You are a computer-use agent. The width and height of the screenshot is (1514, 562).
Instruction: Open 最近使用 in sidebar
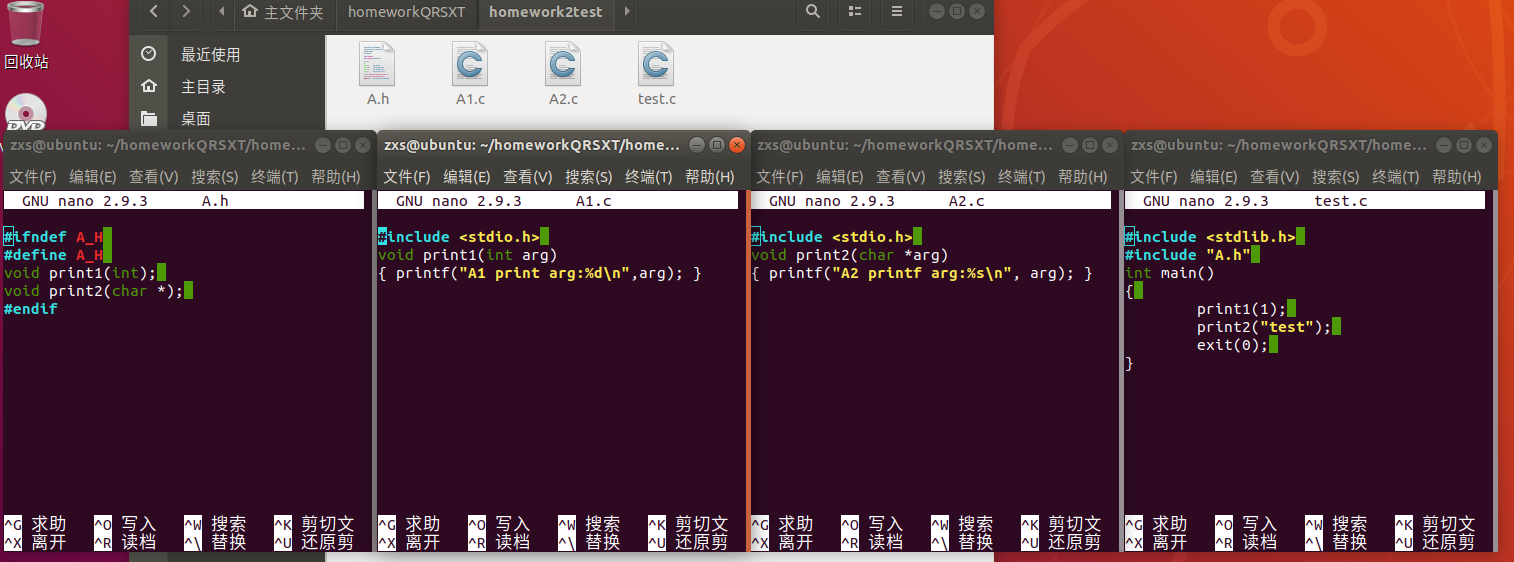click(210, 54)
